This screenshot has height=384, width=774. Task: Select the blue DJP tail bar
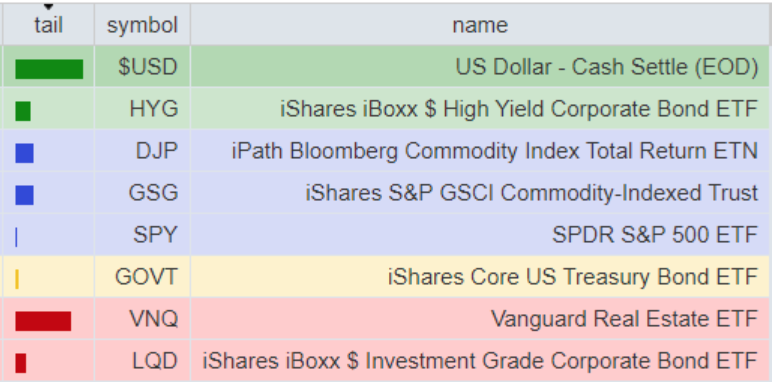click(25, 153)
